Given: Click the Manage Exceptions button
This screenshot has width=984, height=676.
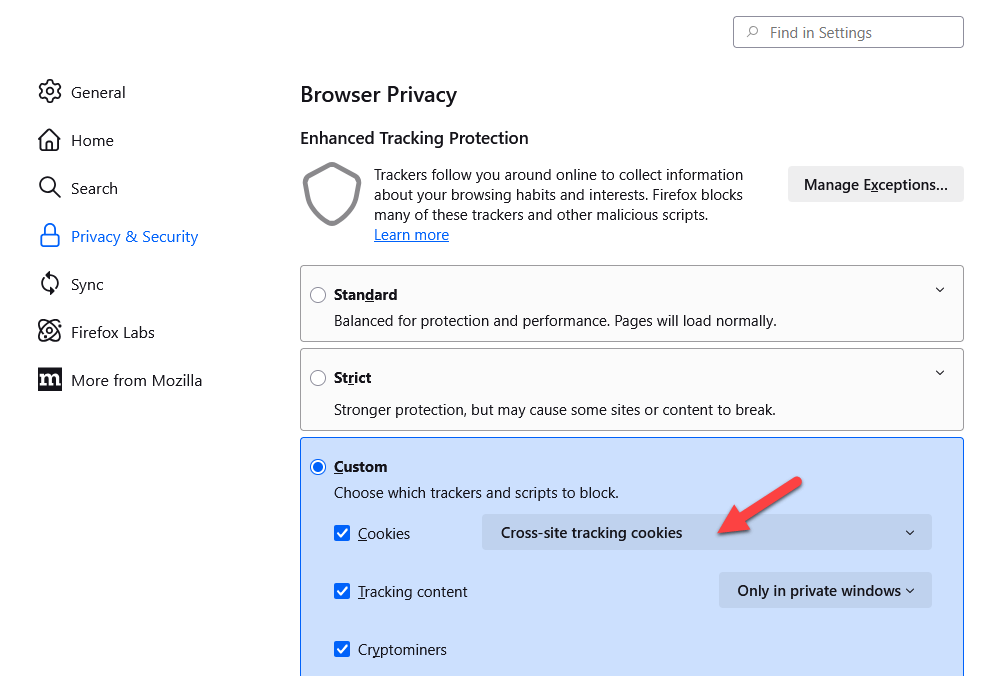Looking at the screenshot, I should click(875, 185).
